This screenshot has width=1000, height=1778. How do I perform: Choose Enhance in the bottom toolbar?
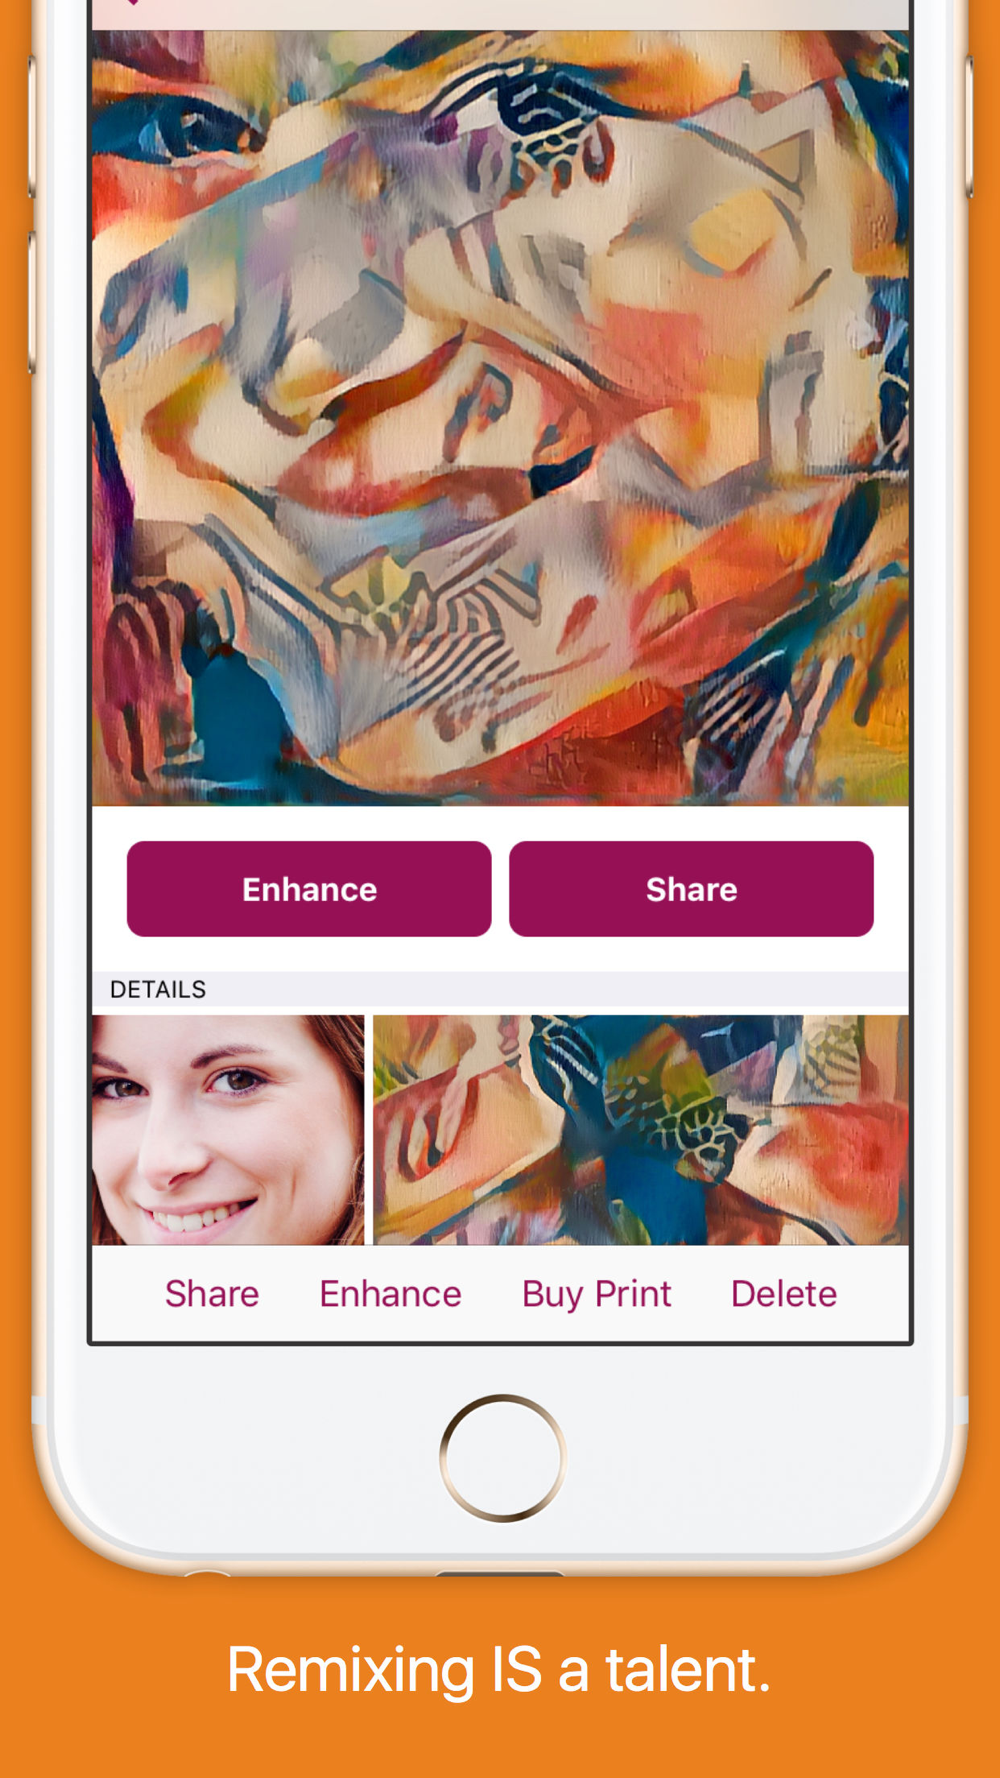tap(390, 1294)
